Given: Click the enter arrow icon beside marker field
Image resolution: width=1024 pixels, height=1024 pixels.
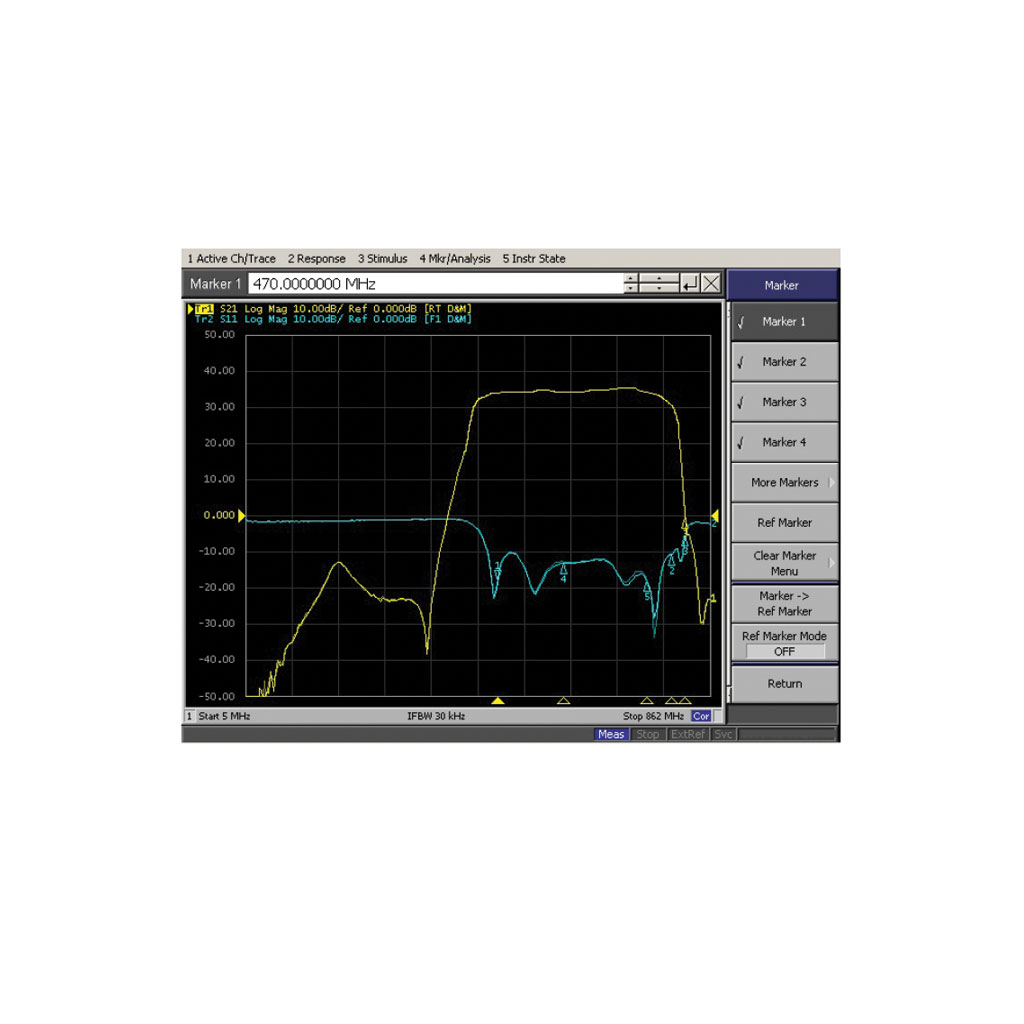Looking at the screenshot, I should coord(690,283).
